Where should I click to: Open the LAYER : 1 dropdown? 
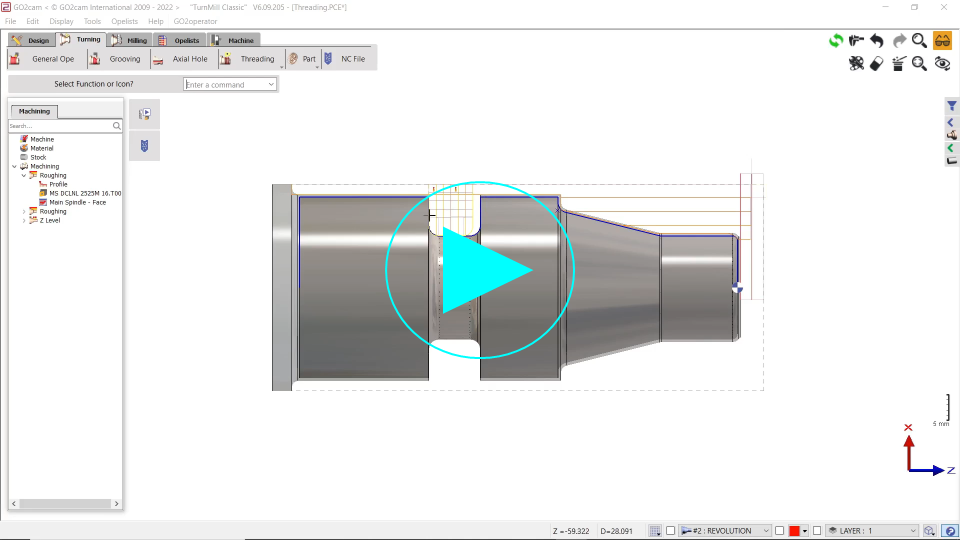click(x=911, y=531)
